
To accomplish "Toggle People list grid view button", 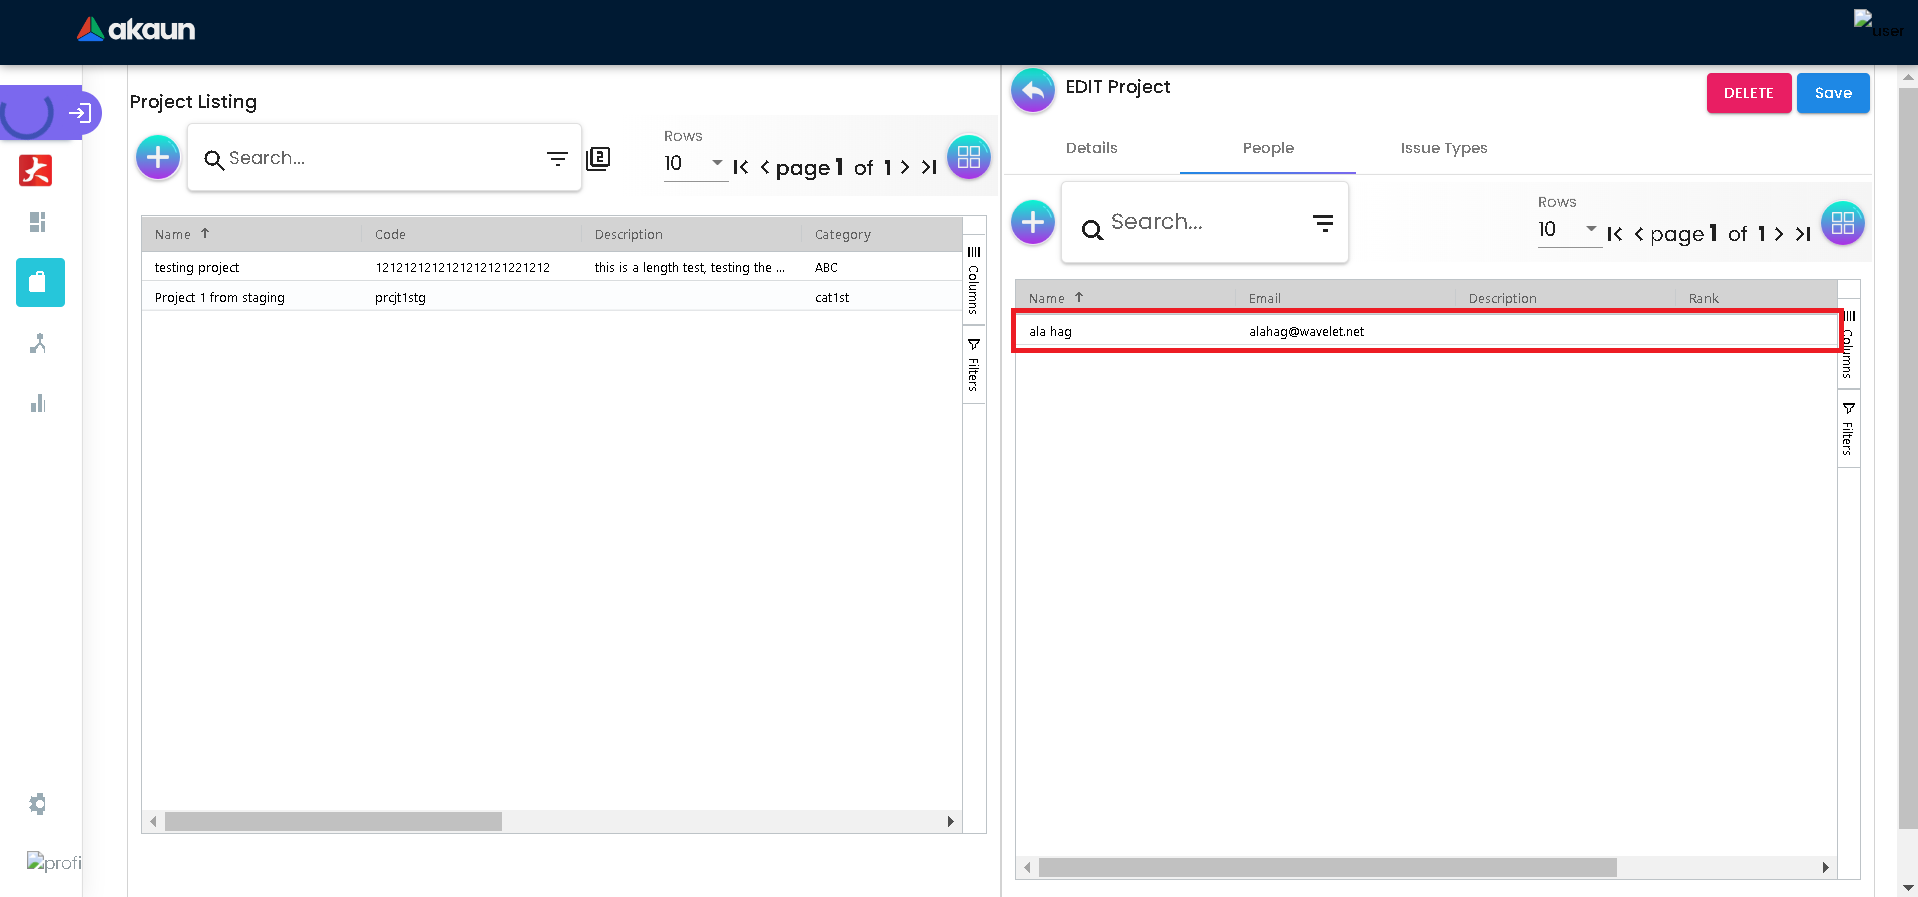I will click(x=1843, y=222).
